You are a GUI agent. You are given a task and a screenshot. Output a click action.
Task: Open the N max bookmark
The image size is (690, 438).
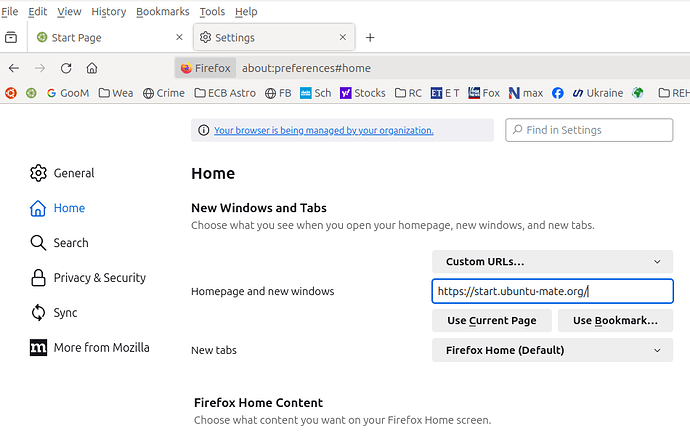(526, 93)
